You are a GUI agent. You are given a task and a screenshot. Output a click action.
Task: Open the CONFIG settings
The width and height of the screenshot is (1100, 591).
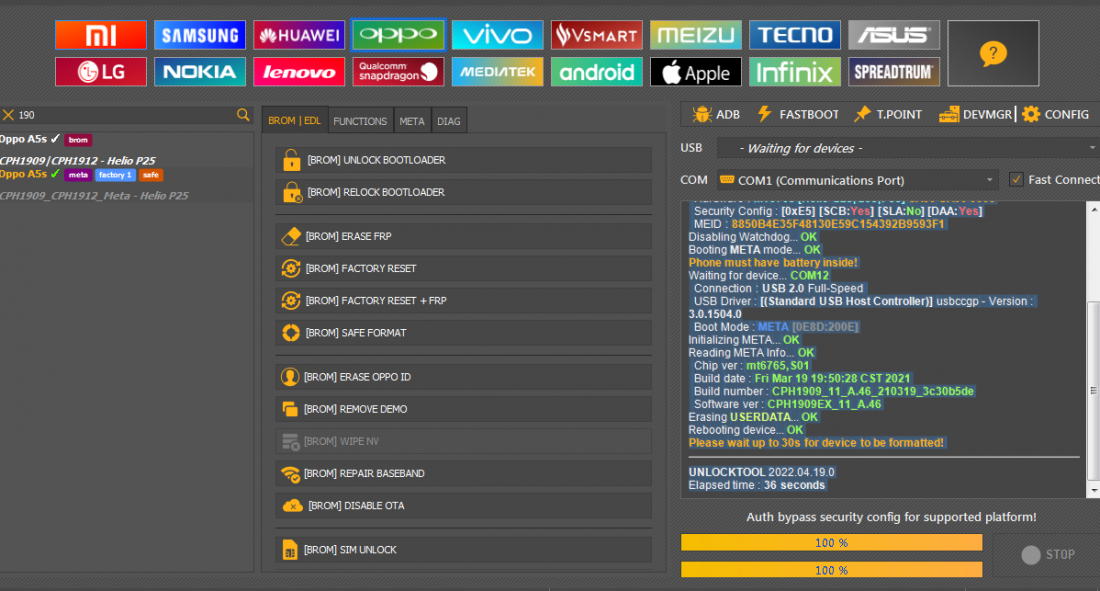[1056, 114]
